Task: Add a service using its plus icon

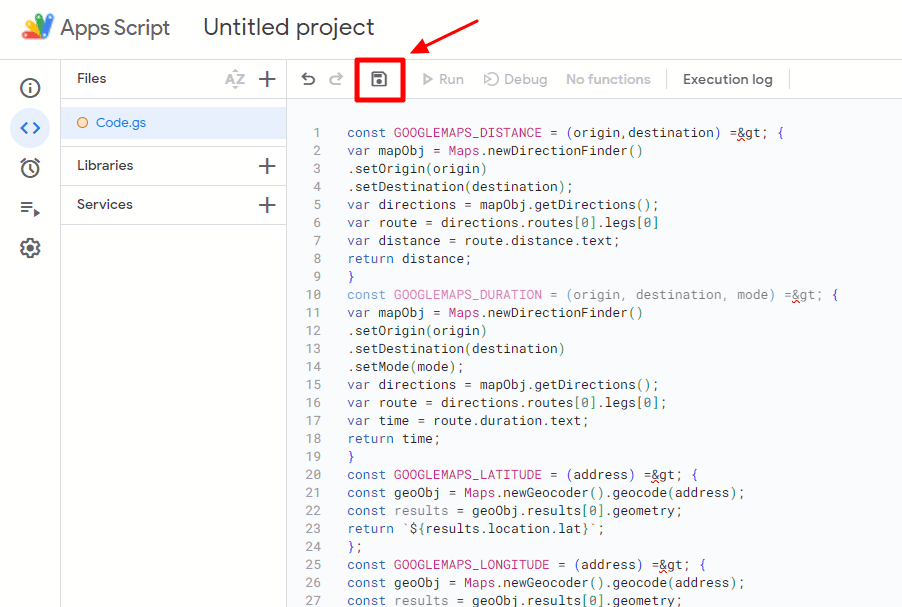Action: pos(267,204)
